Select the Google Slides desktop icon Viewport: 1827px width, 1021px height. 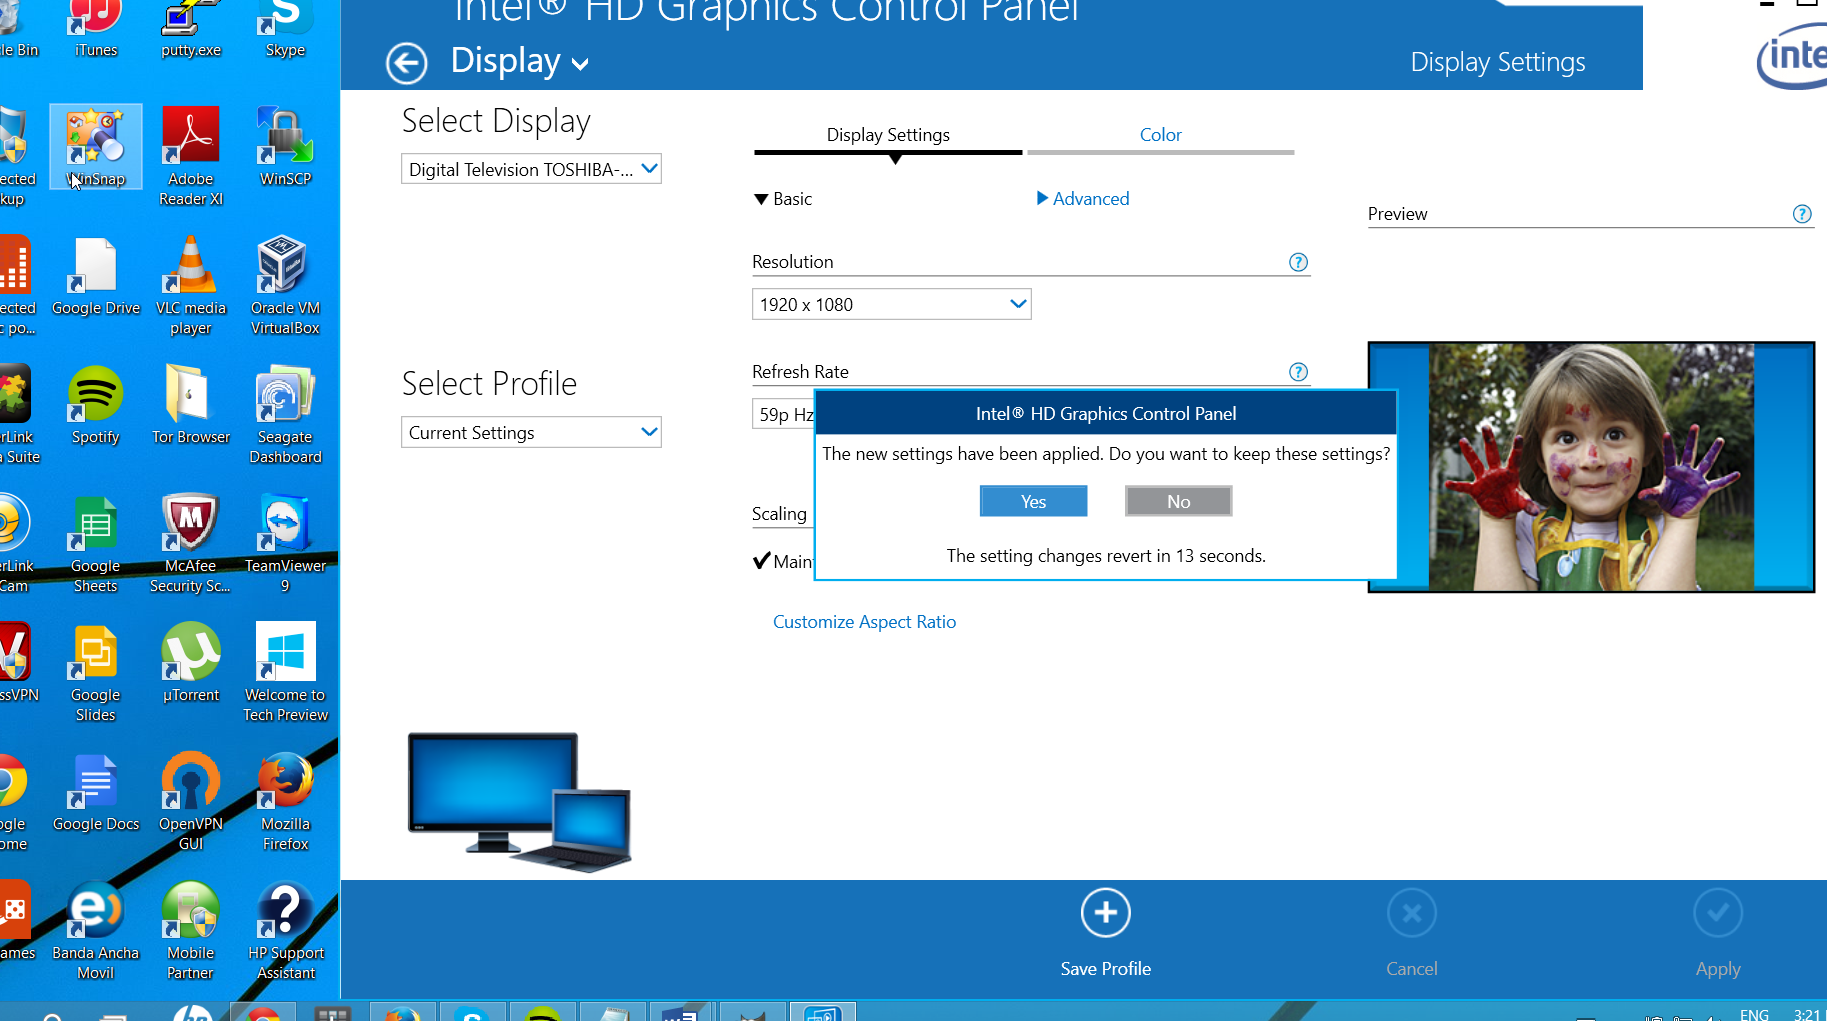(x=96, y=672)
